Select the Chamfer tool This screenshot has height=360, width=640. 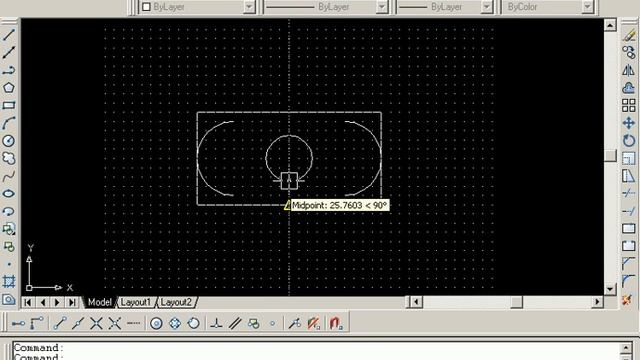tap(629, 264)
